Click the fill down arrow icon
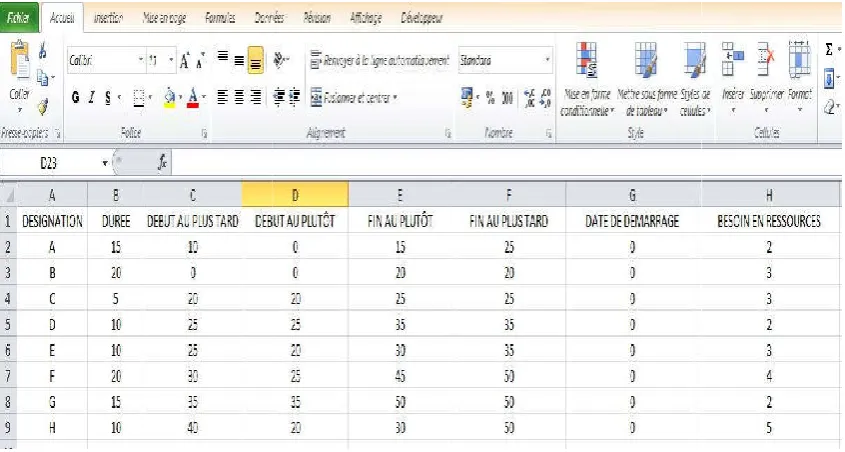The image size is (845, 452). pos(829,80)
